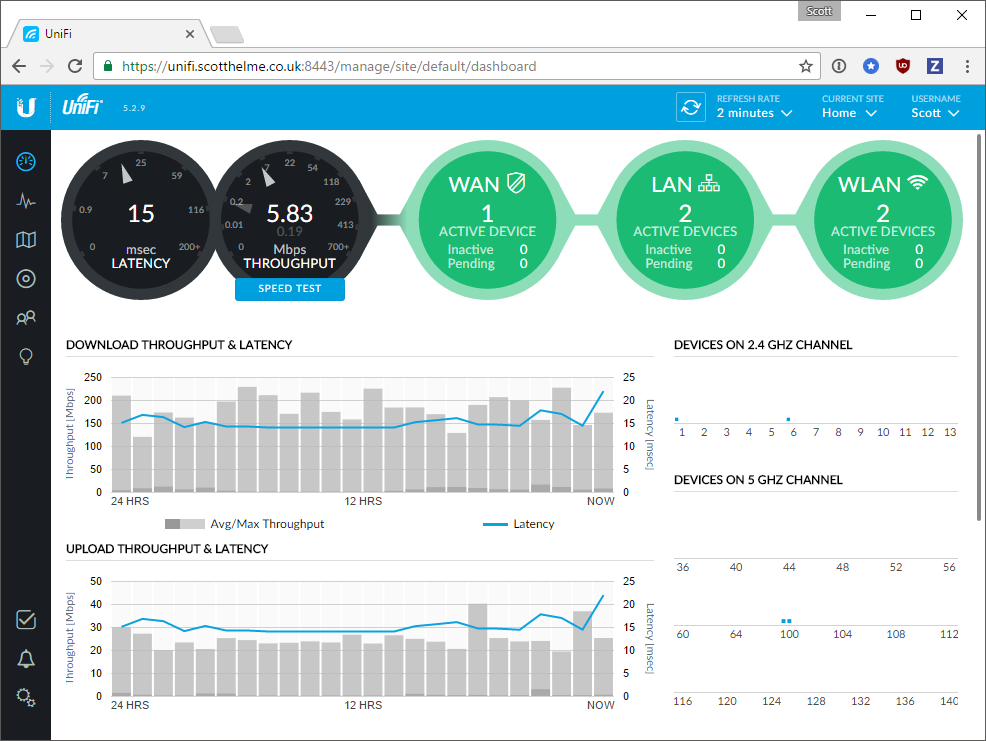This screenshot has width=986, height=741.
Task: Open the Devices icon in sidebar
Action: click(26, 279)
